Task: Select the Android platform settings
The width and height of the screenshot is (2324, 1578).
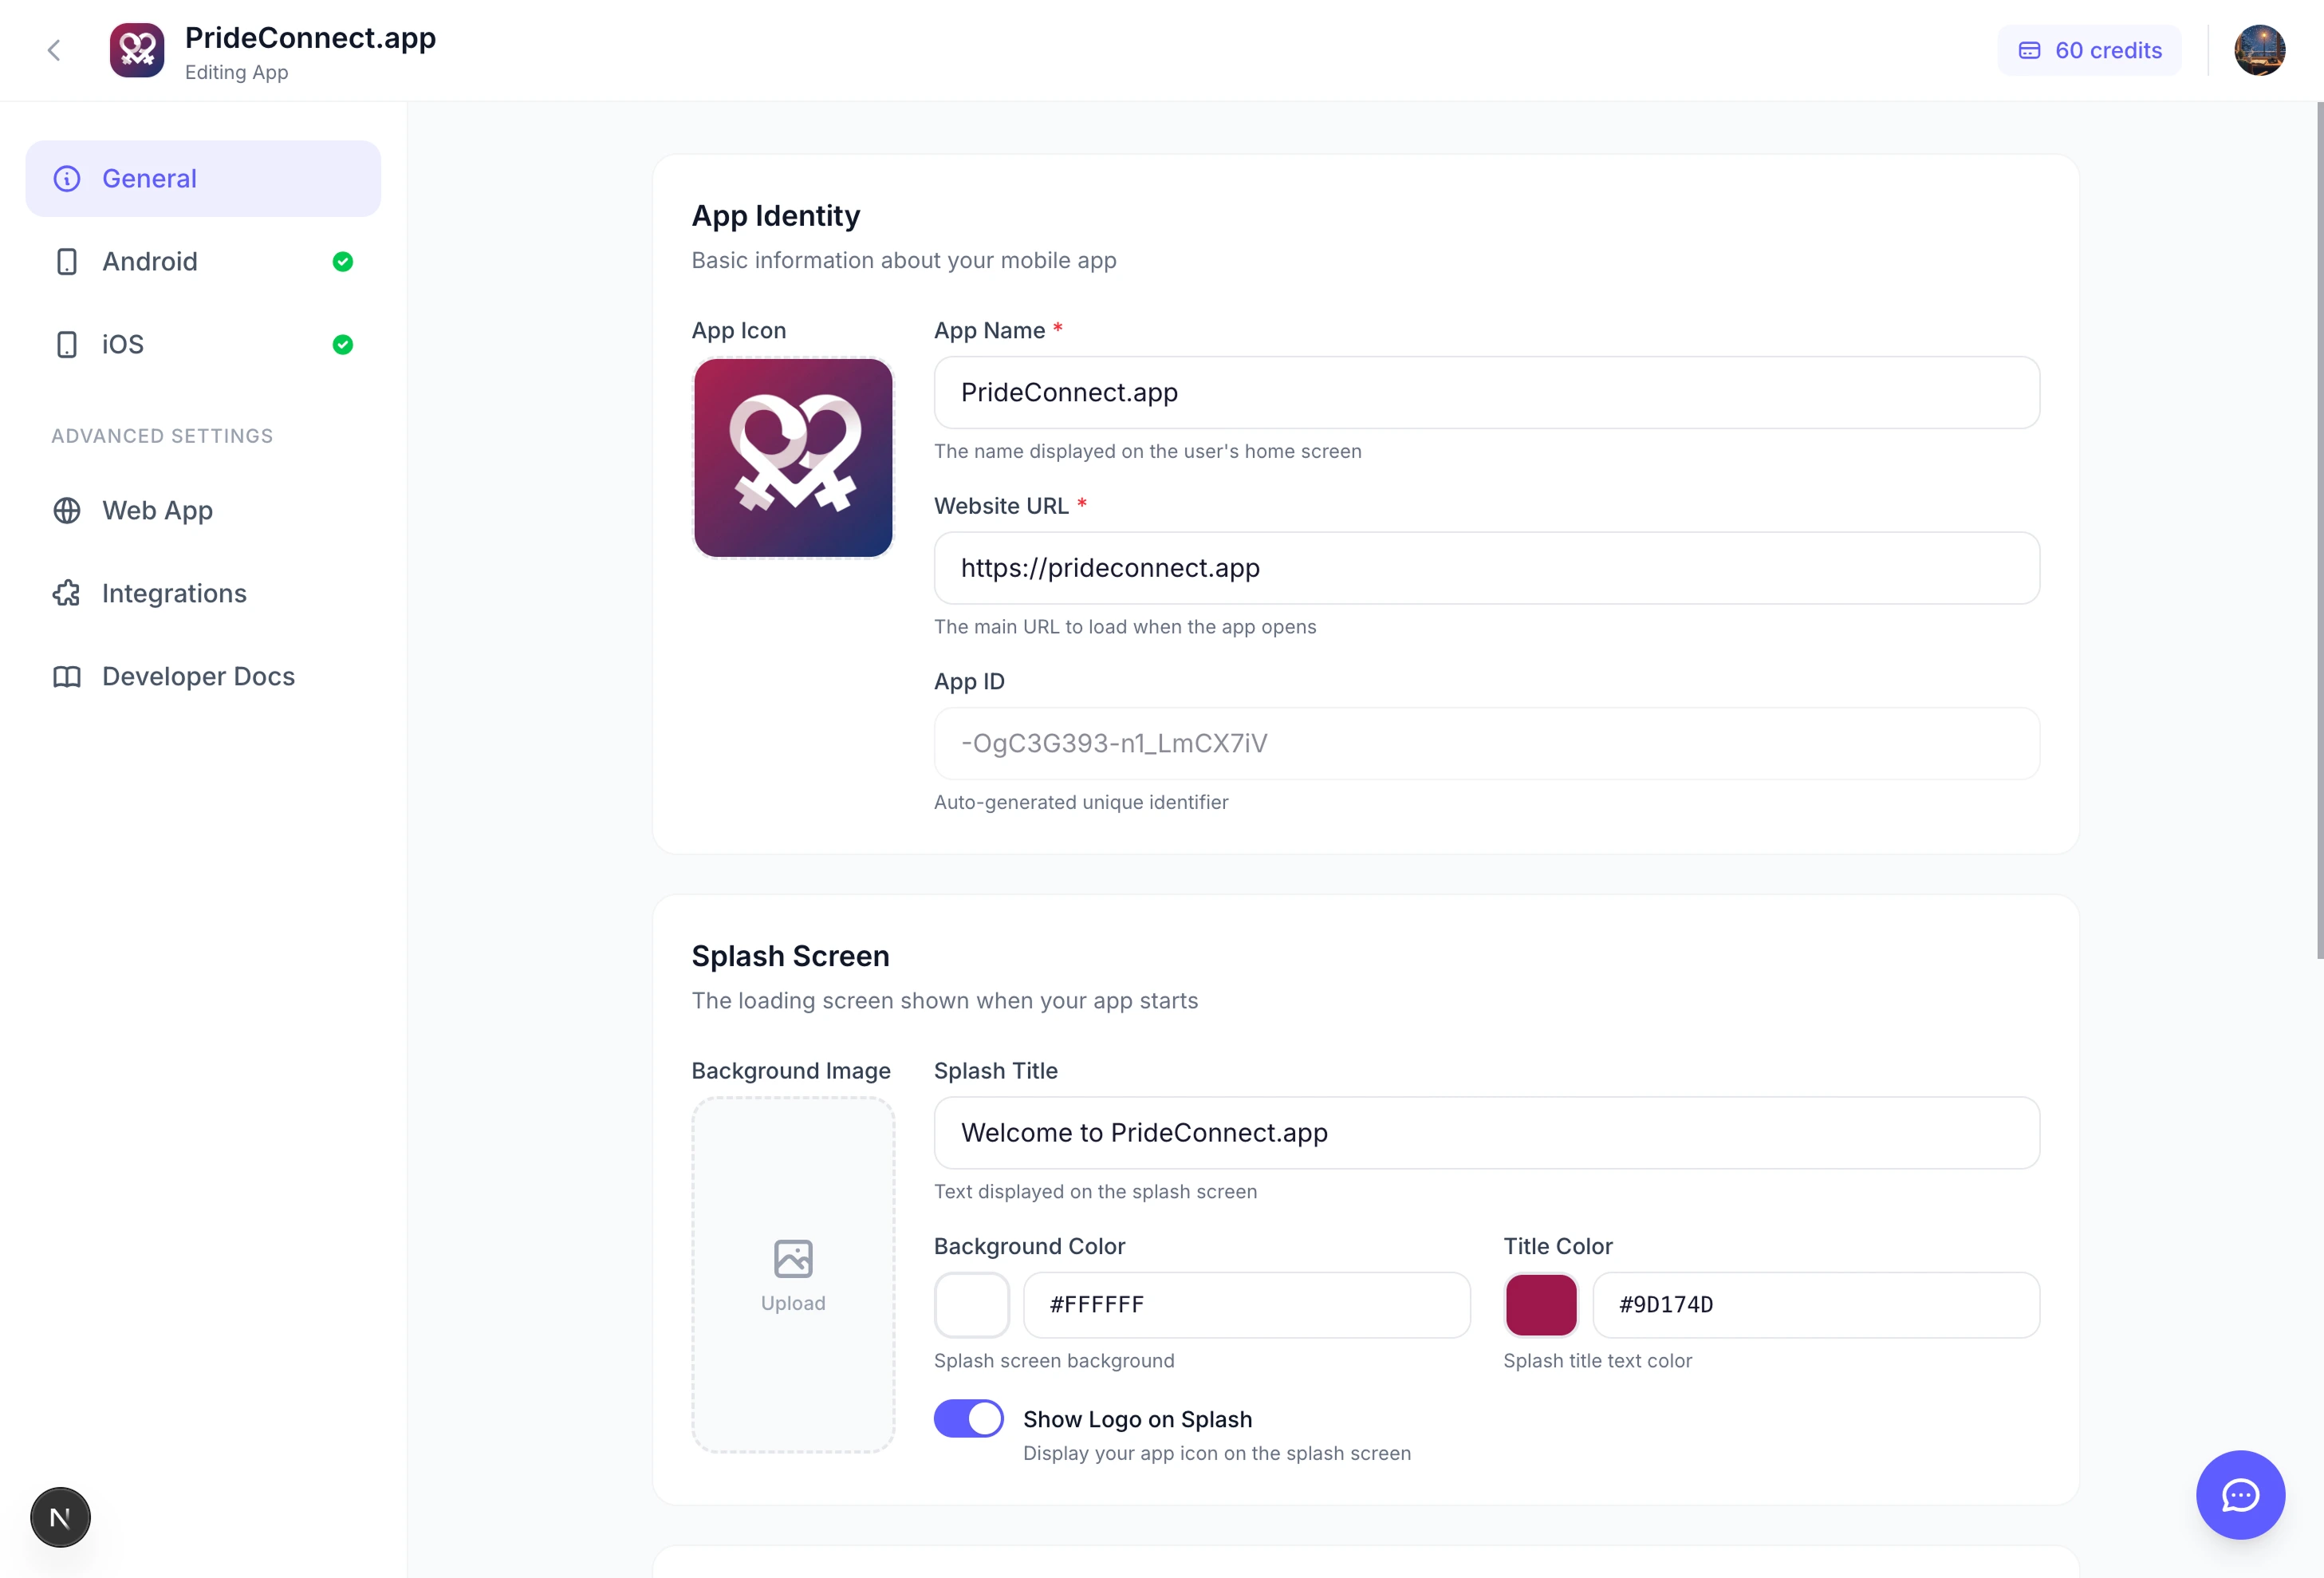Action: [150, 261]
